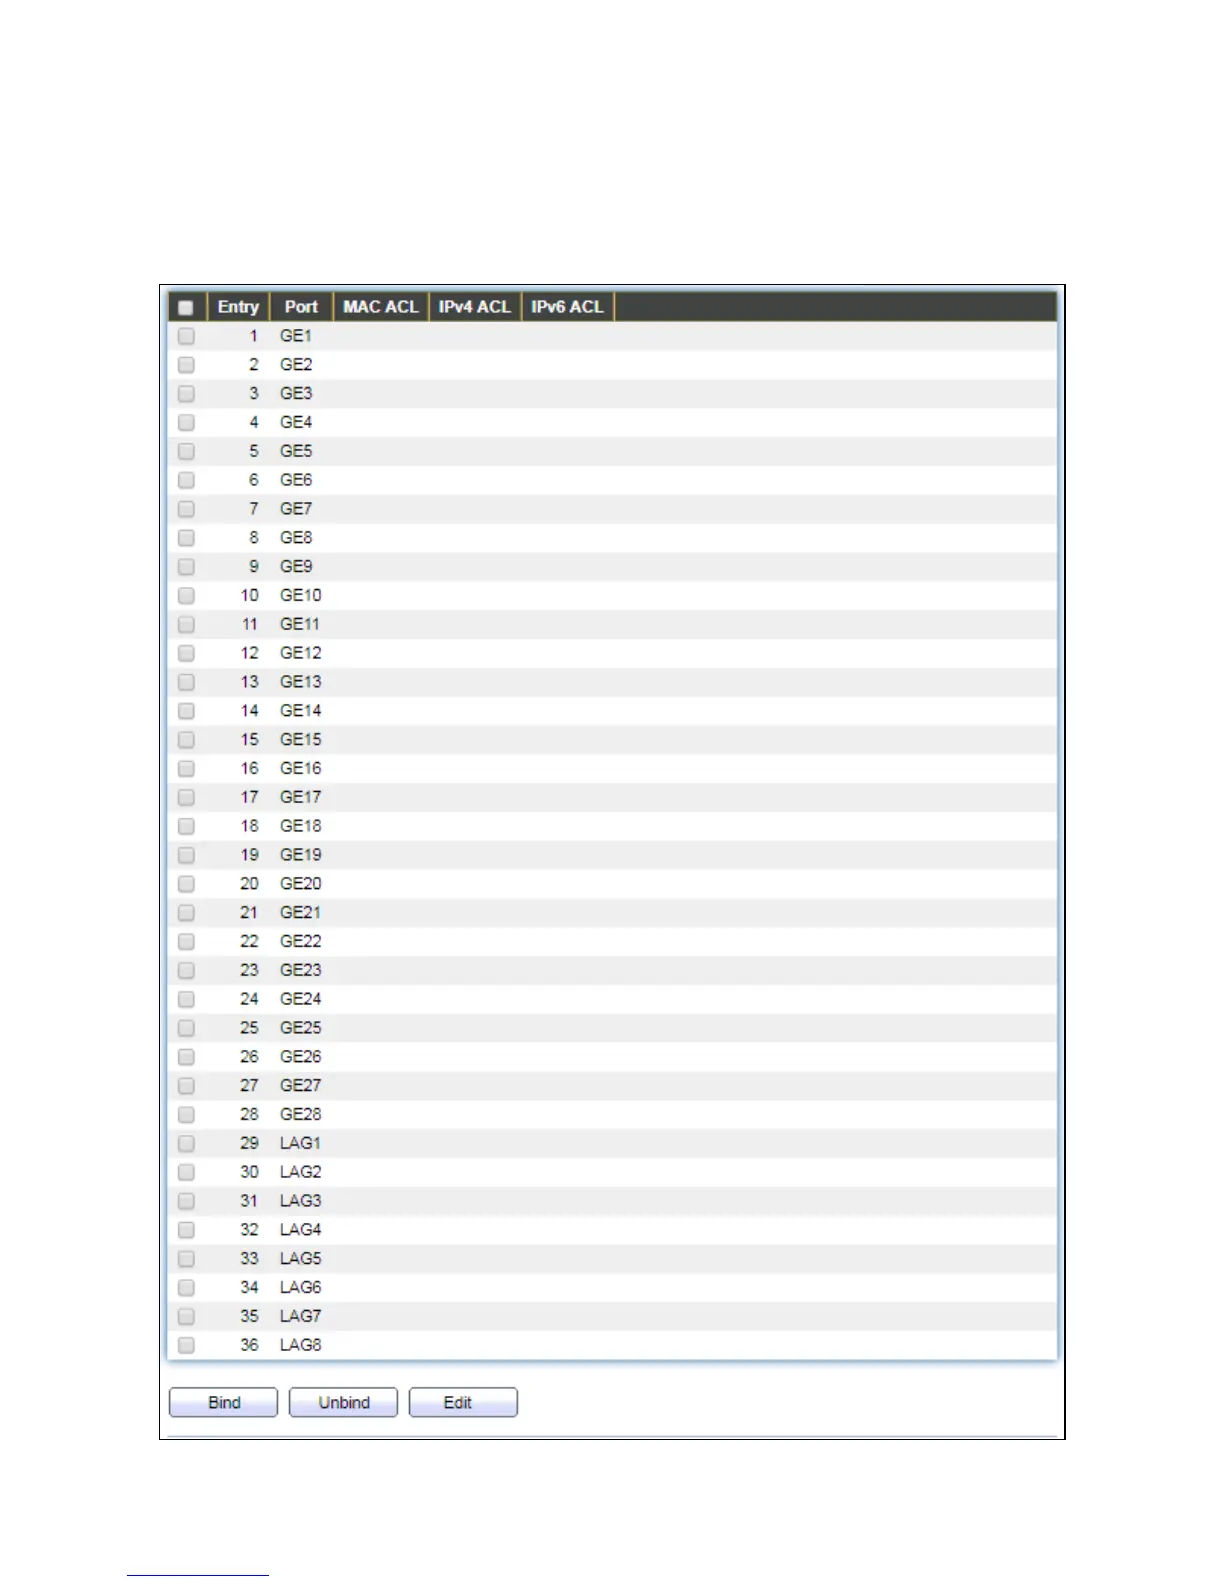Open the Edit button

[x=463, y=1403]
